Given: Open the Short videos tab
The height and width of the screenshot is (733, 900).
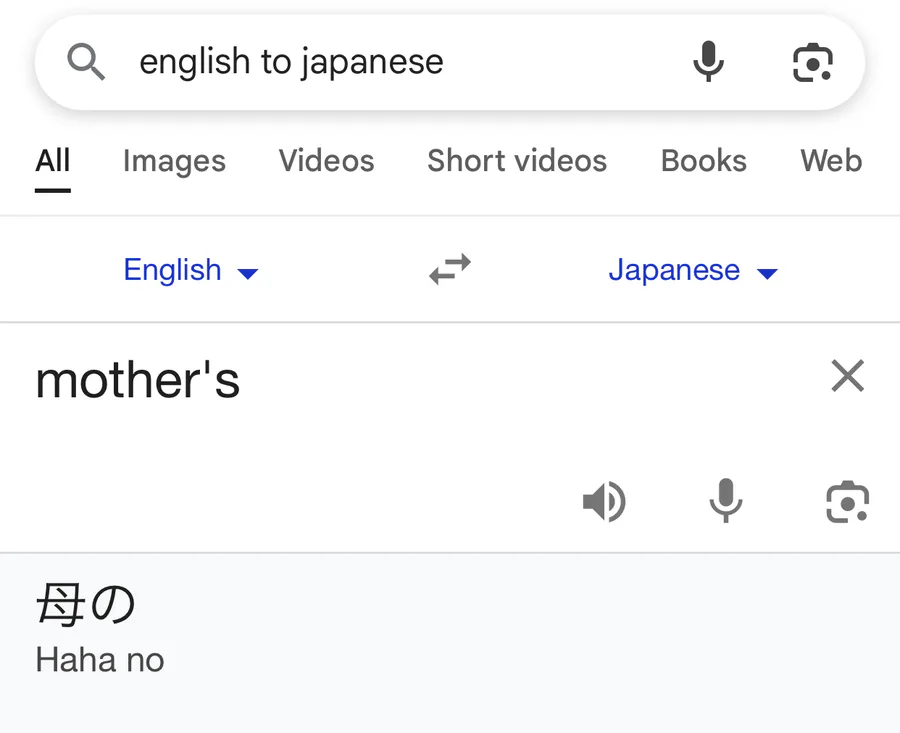Looking at the screenshot, I should tap(517, 161).
